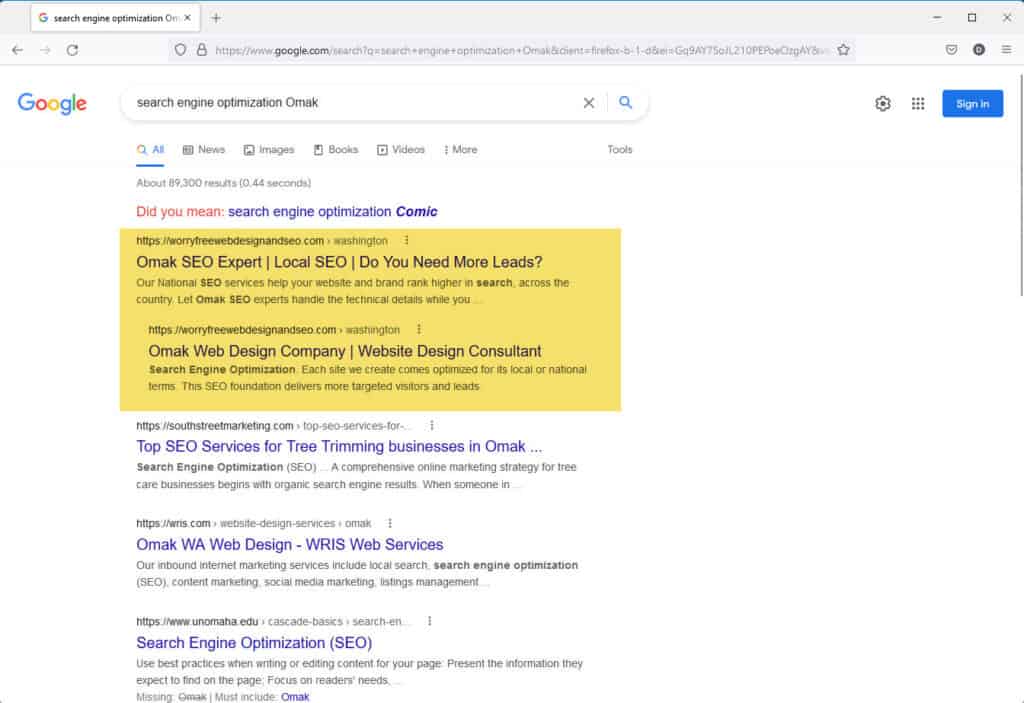Close the search engine optimization tab
The image size is (1024, 703).
tap(187, 18)
